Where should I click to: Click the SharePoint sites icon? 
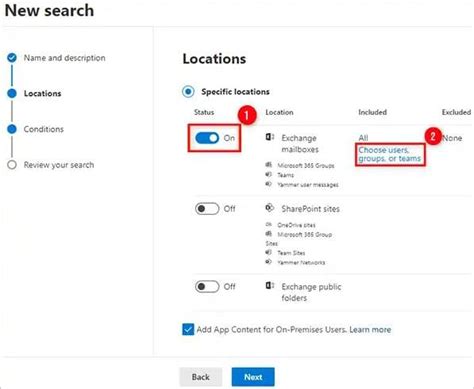(x=269, y=208)
